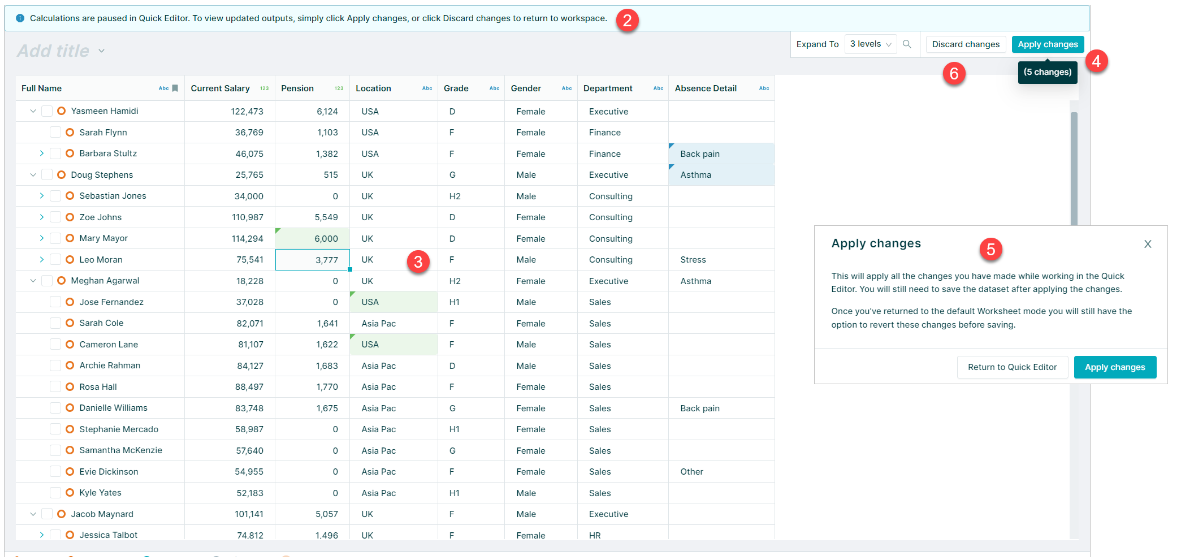Expand the Sebastian Jones row

tap(41, 196)
